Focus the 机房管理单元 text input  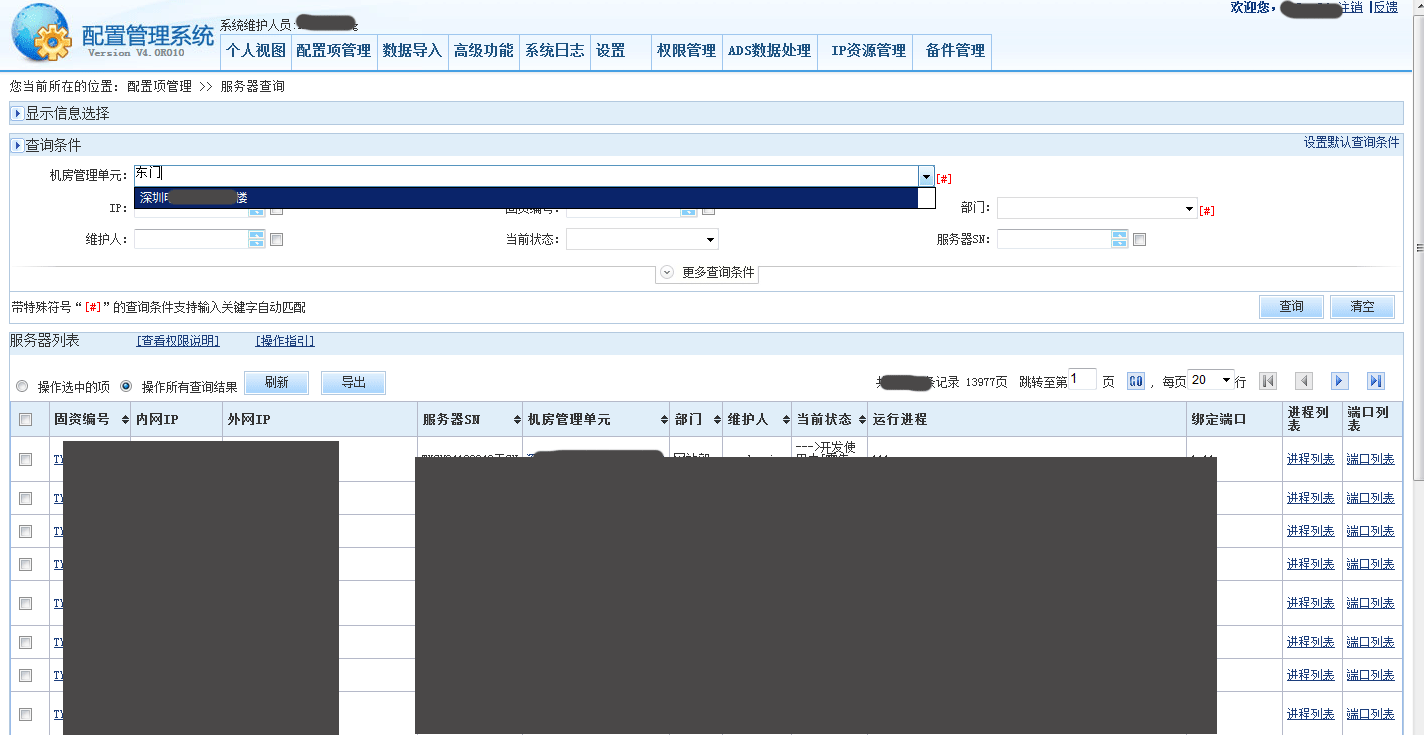coord(526,176)
